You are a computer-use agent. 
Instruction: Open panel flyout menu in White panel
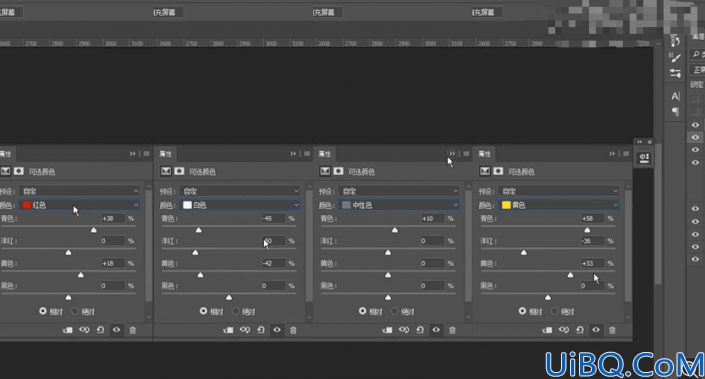pos(307,154)
